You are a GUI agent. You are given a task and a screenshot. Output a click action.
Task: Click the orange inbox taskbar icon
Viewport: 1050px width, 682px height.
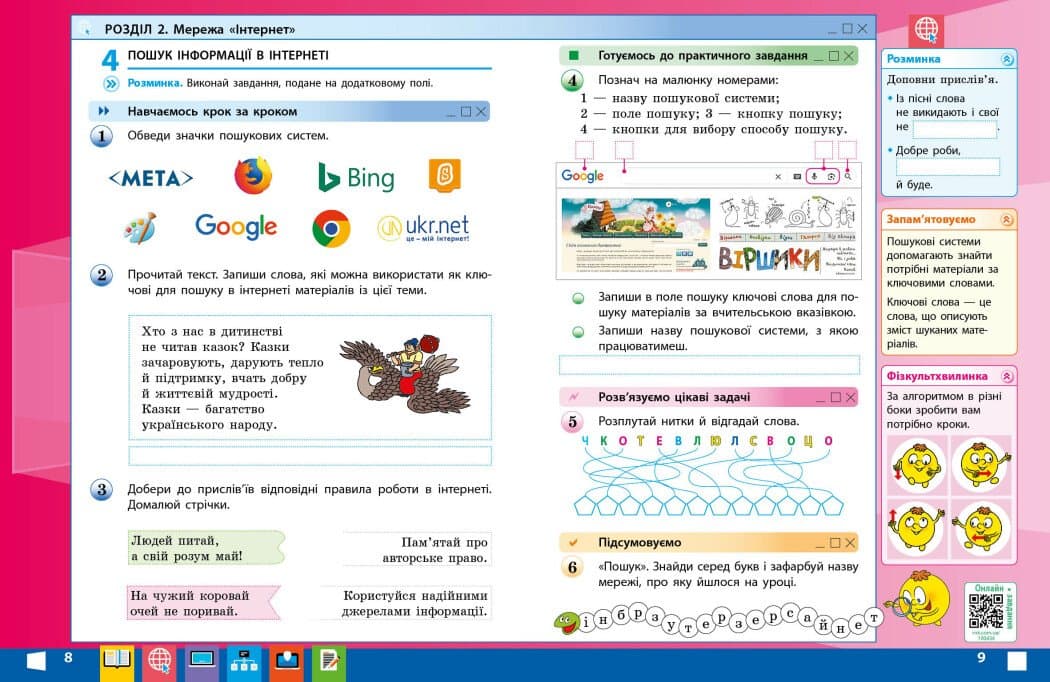[287, 663]
